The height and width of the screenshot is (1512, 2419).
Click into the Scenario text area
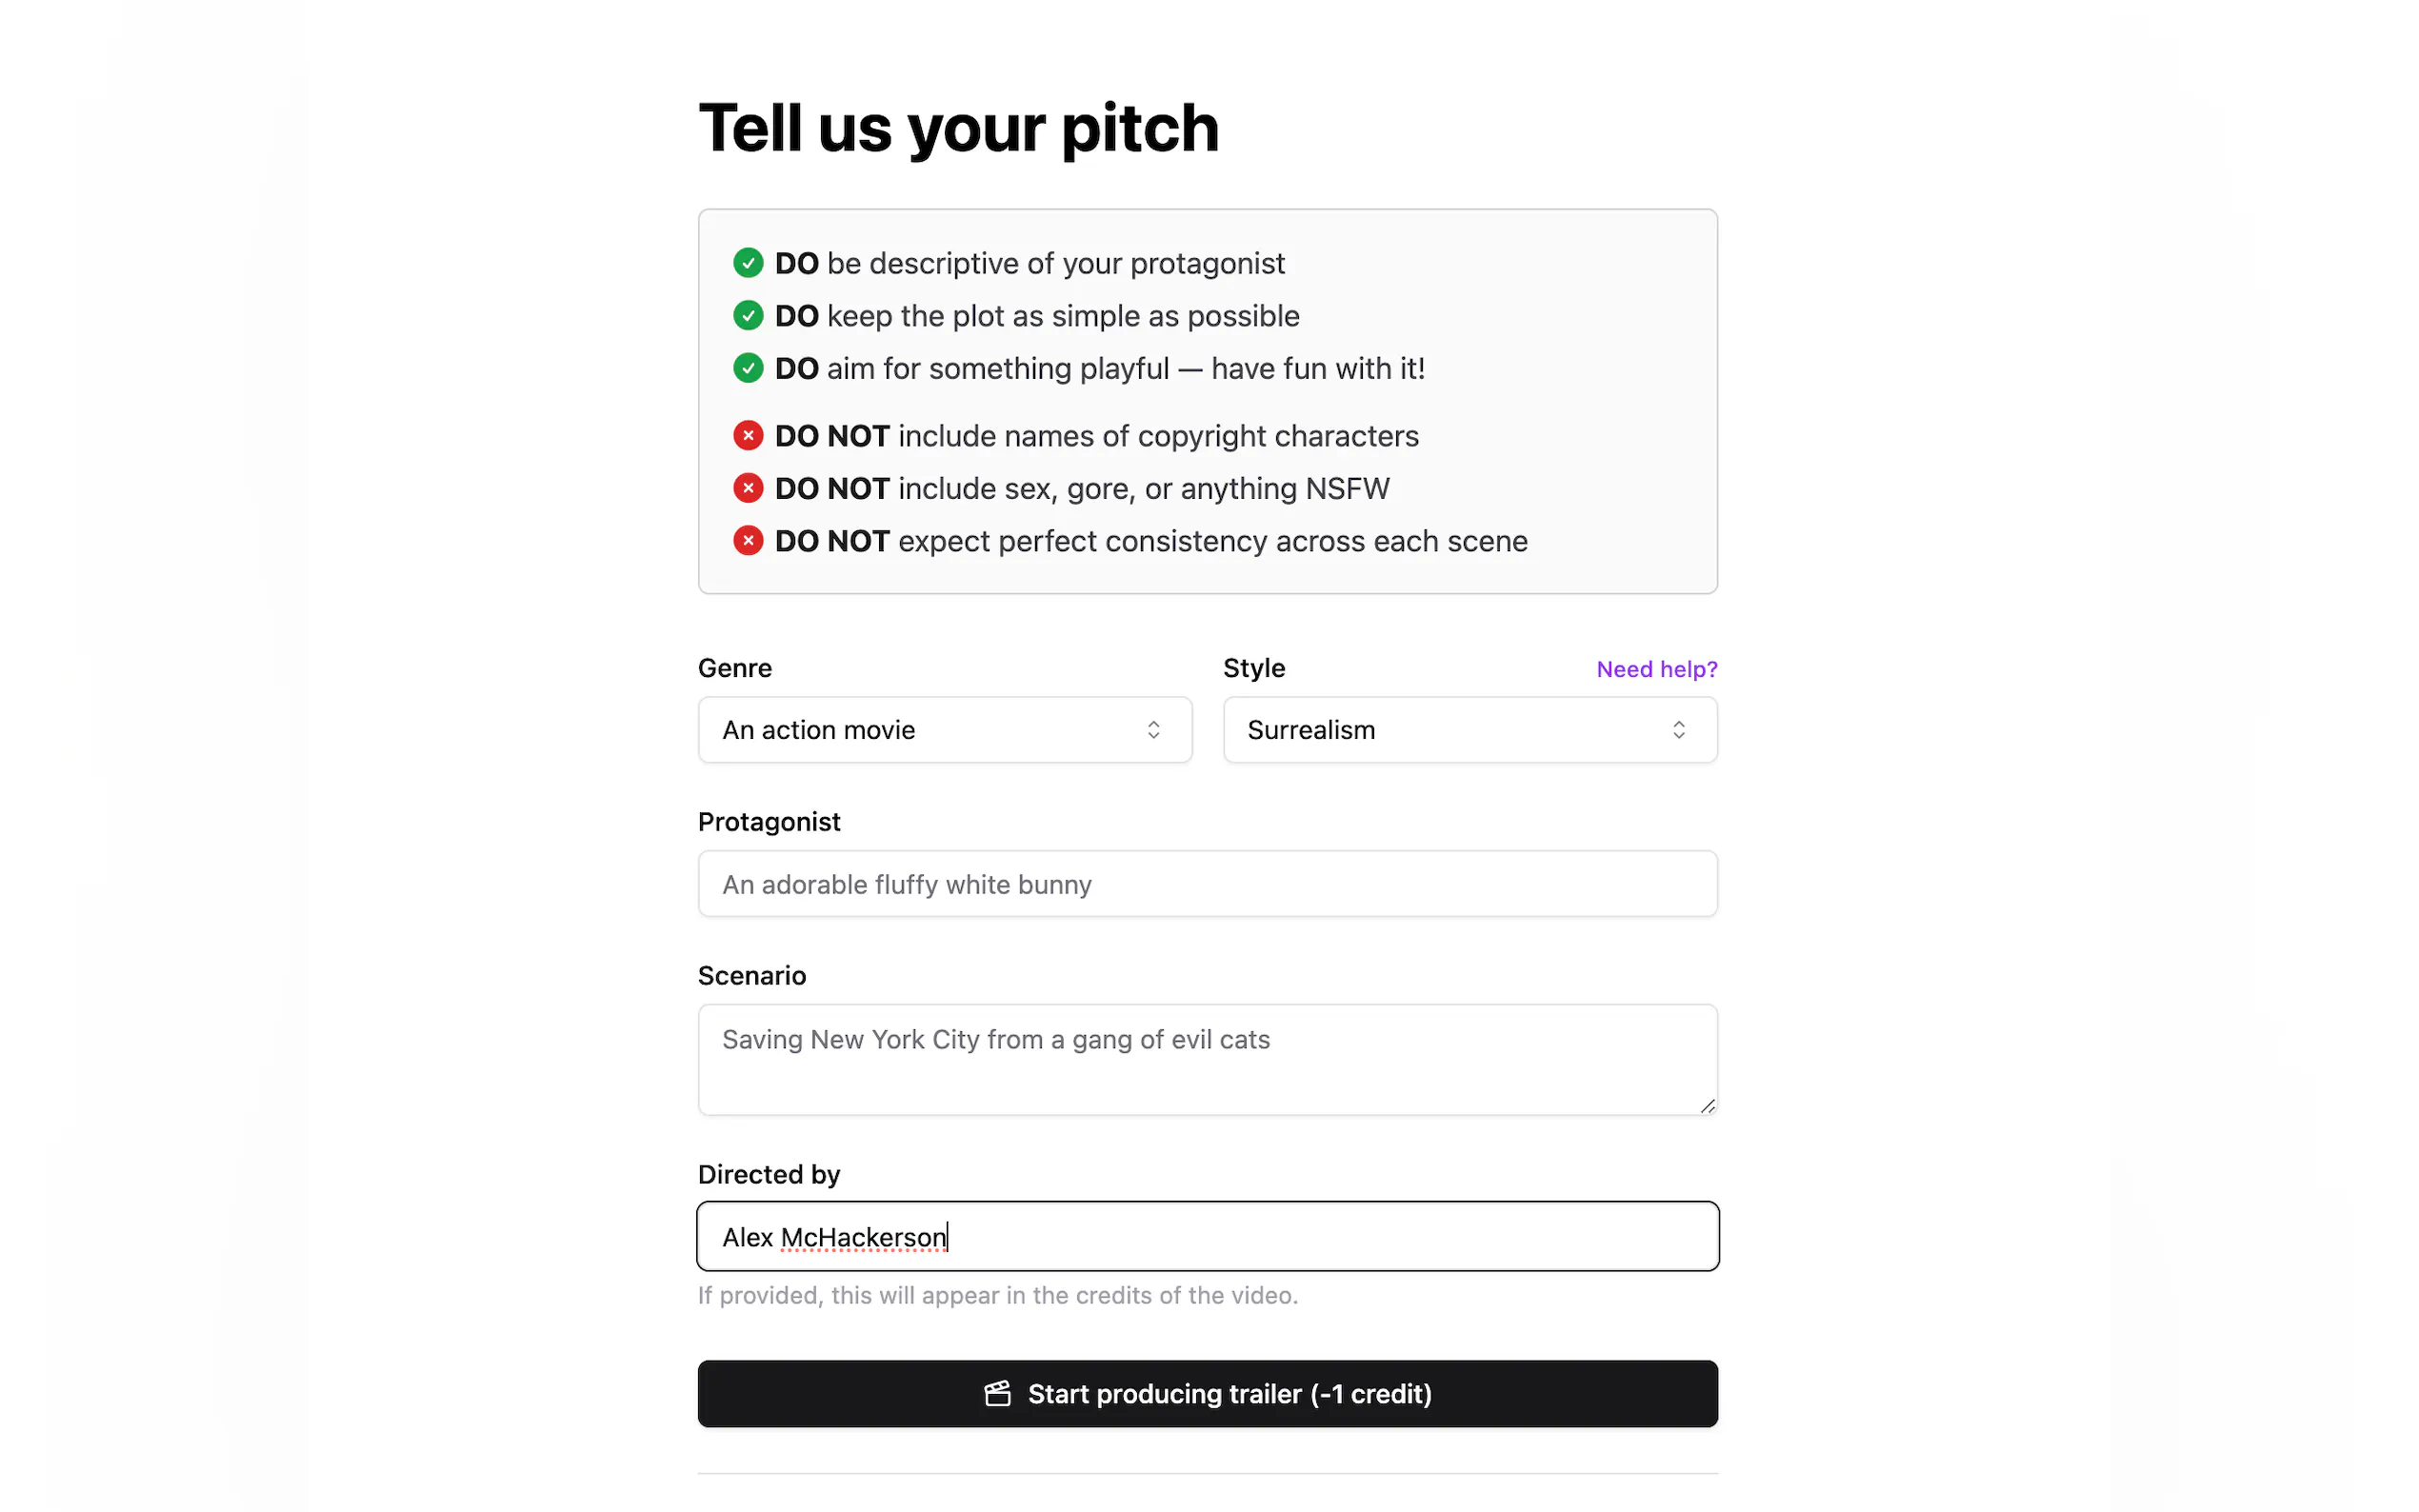(x=1208, y=1060)
